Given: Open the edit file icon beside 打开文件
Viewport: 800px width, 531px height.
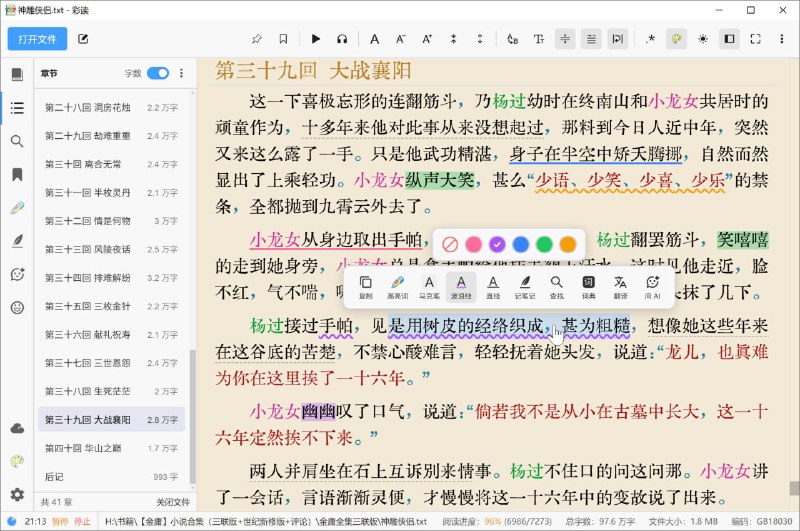Looking at the screenshot, I should [83, 39].
